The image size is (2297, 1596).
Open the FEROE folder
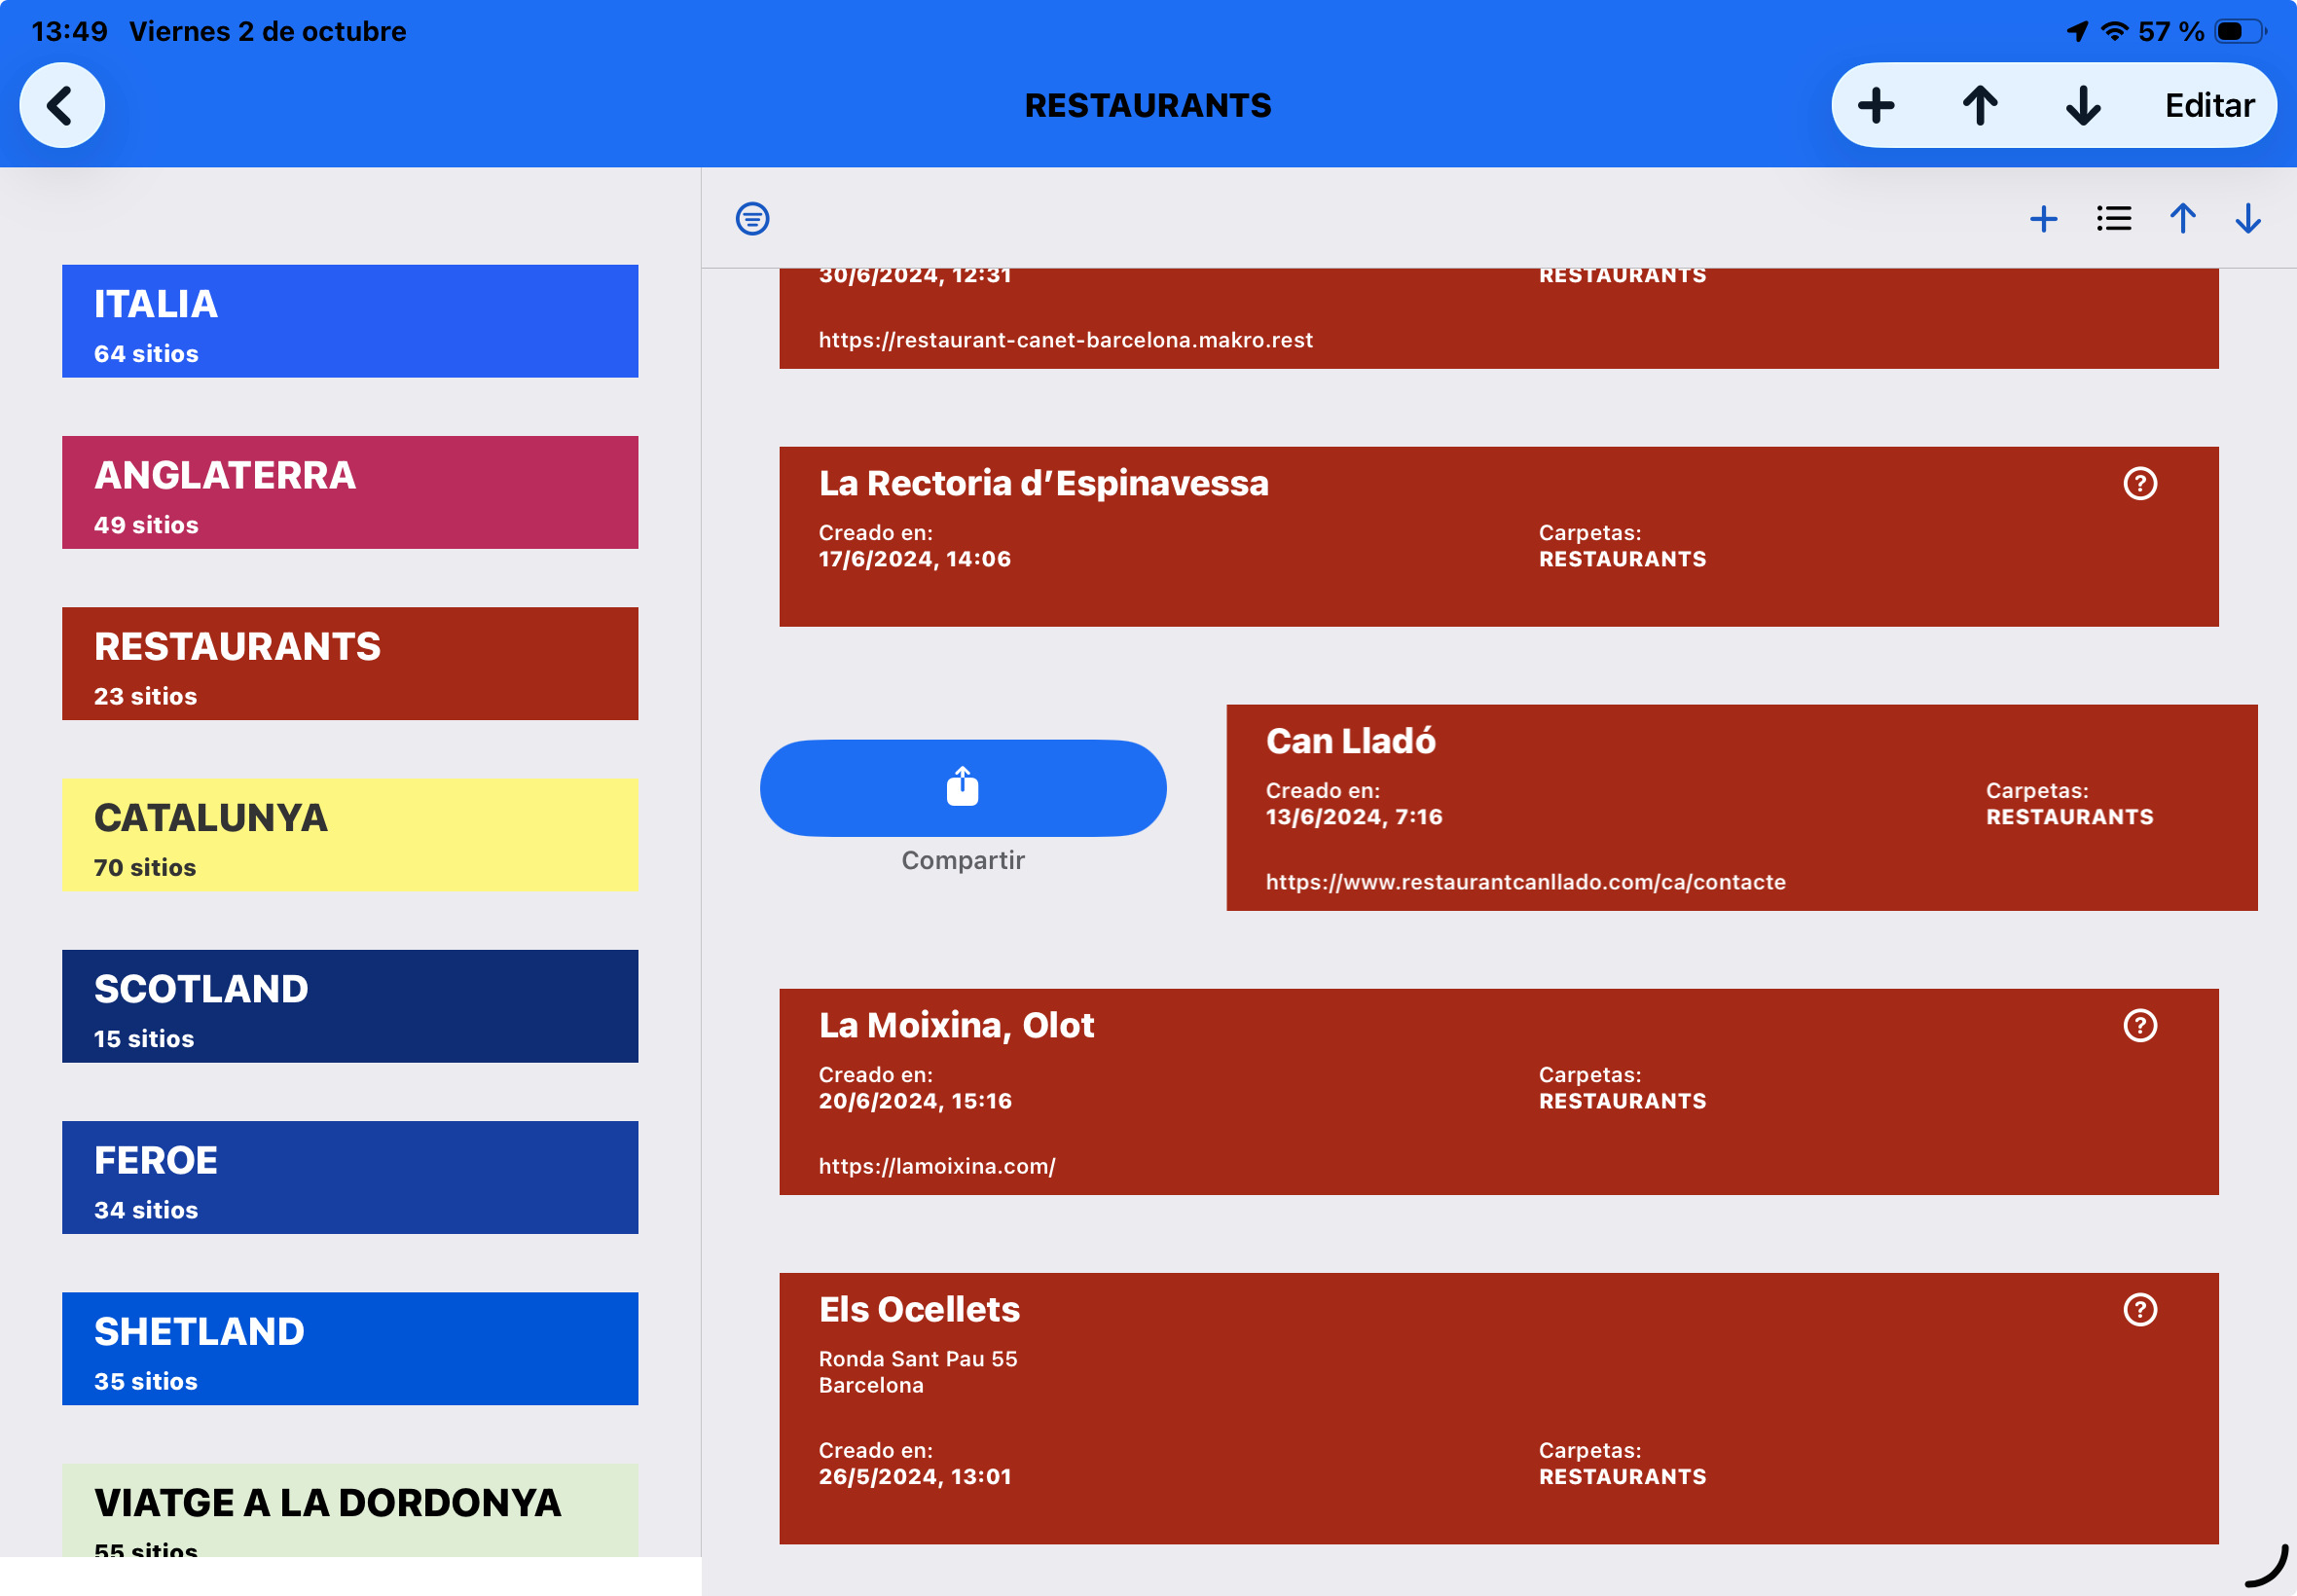click(350, 1178)
